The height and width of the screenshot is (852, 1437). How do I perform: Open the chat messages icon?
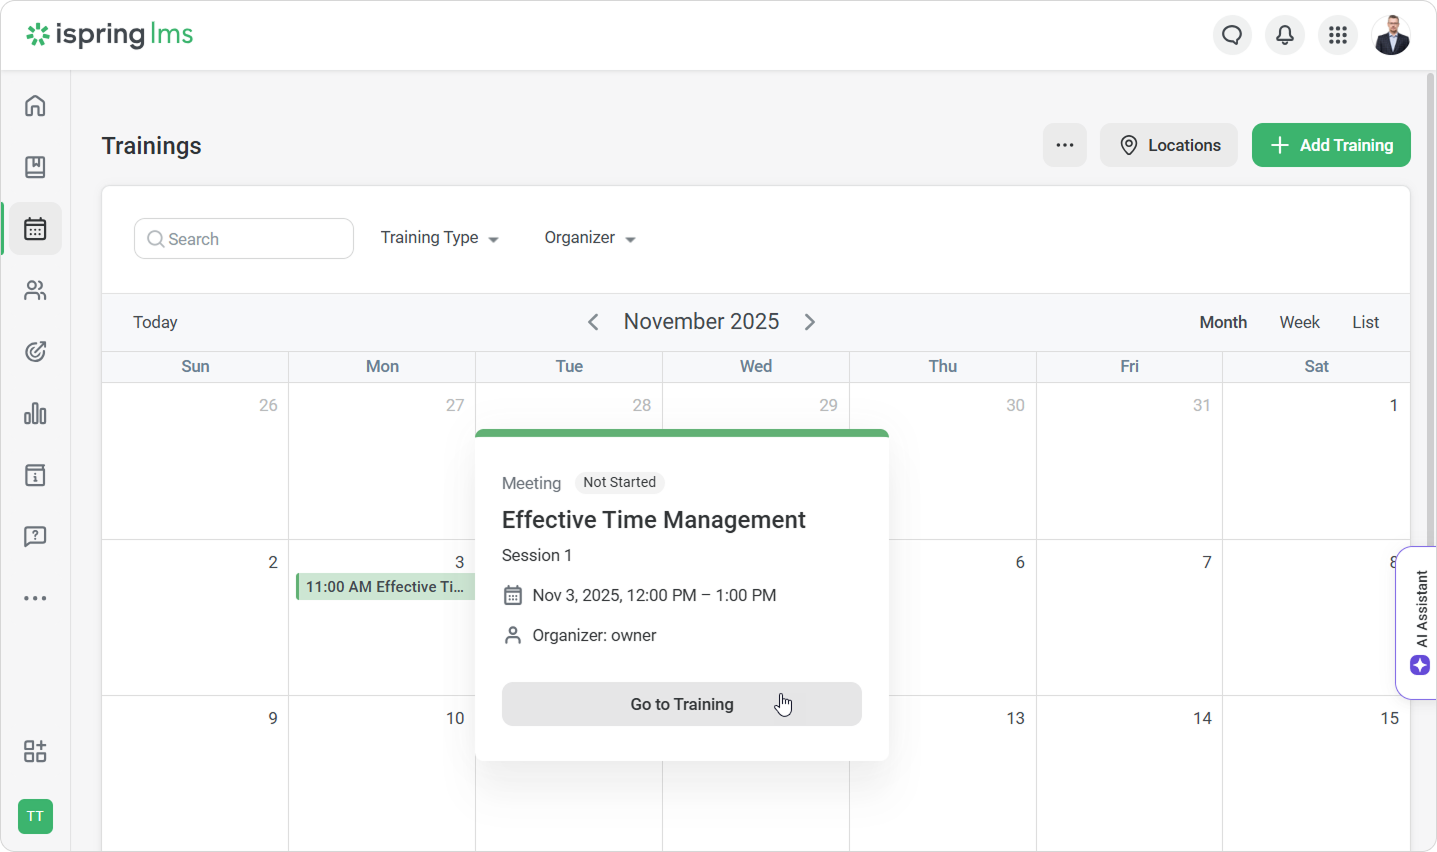(1232, 36)
